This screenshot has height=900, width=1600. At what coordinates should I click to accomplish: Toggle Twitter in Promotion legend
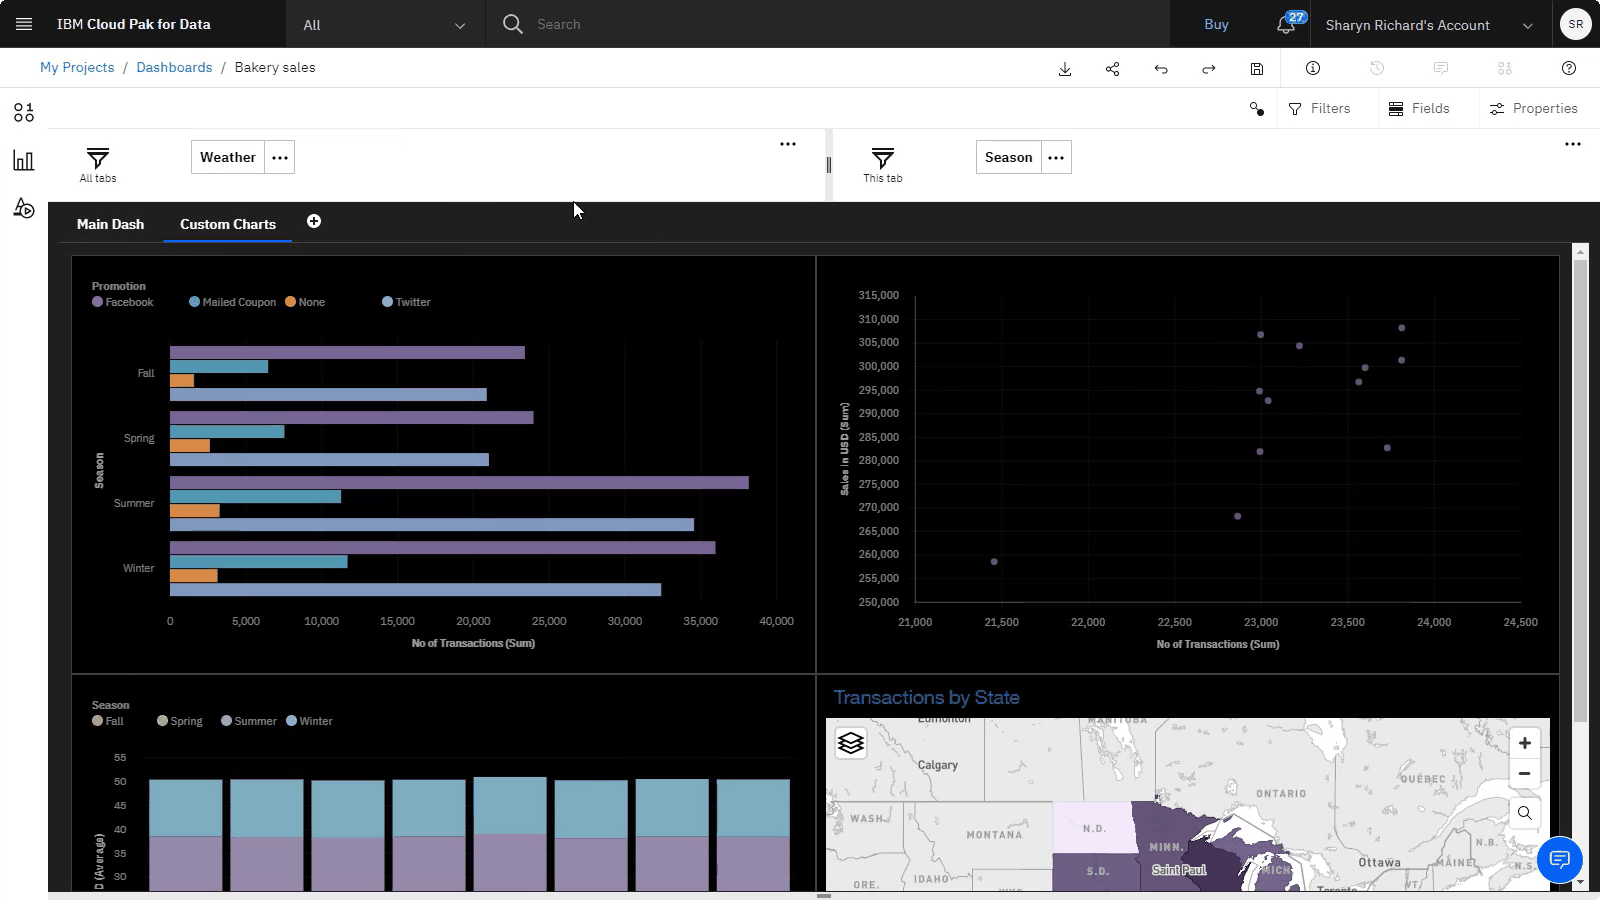406,302
